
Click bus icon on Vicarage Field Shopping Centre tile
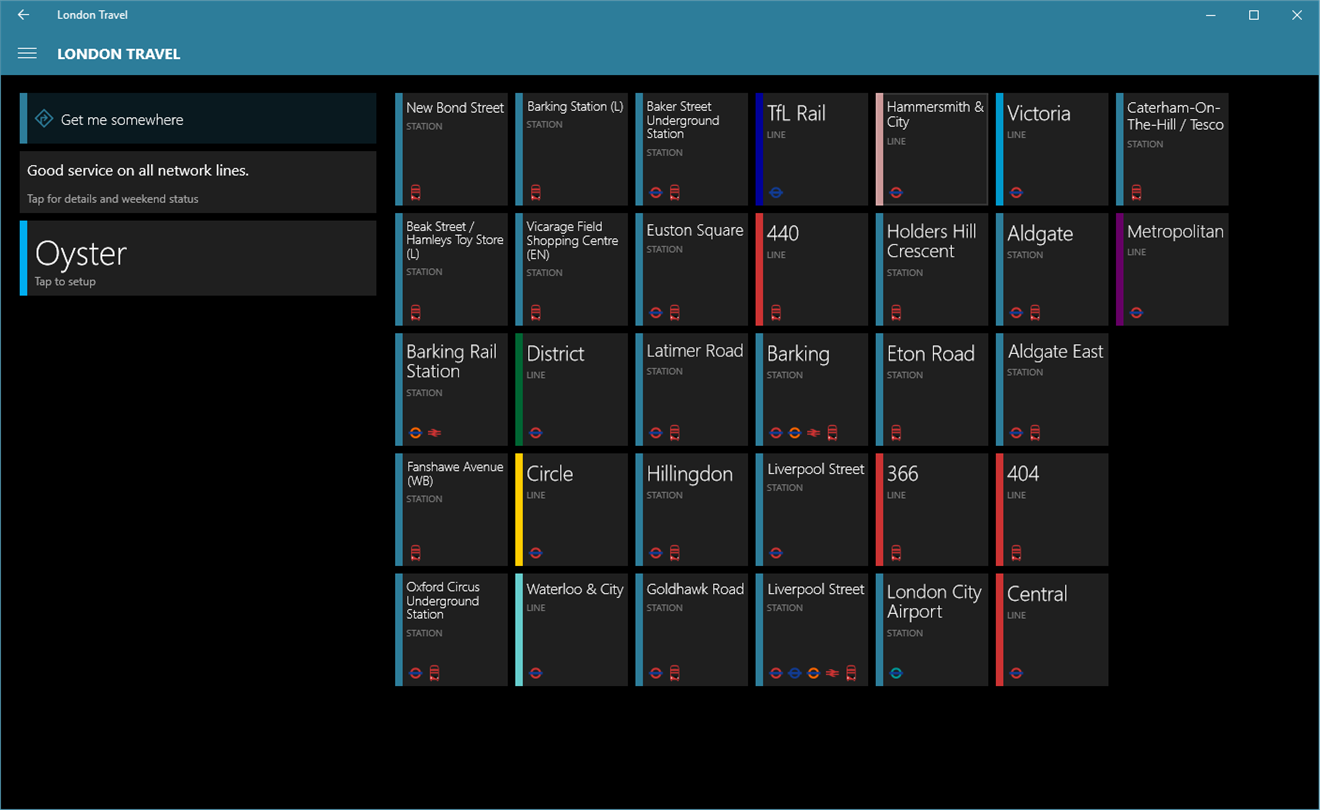536,313
